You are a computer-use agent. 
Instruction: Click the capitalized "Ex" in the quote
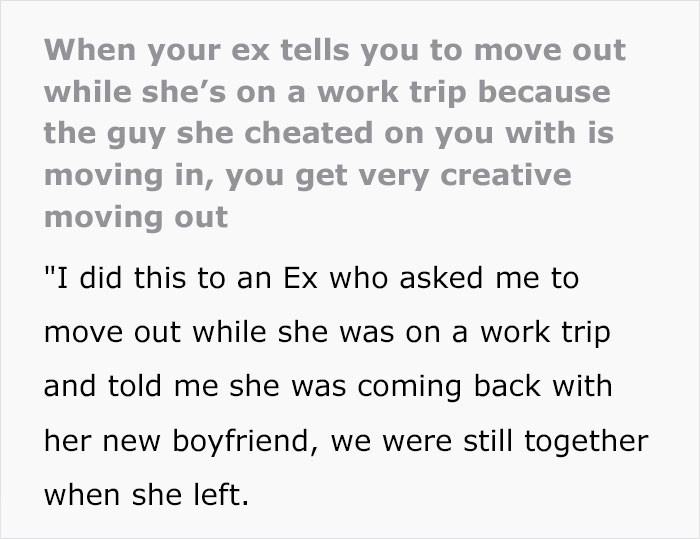pyautogui.click(x=297, y=278)
